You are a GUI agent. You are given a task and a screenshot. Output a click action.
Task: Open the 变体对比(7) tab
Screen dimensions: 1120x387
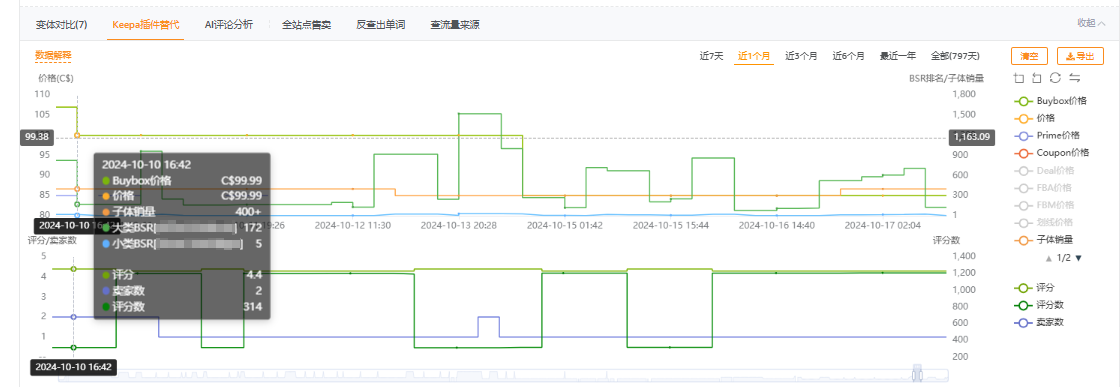[x=61, y=24]
